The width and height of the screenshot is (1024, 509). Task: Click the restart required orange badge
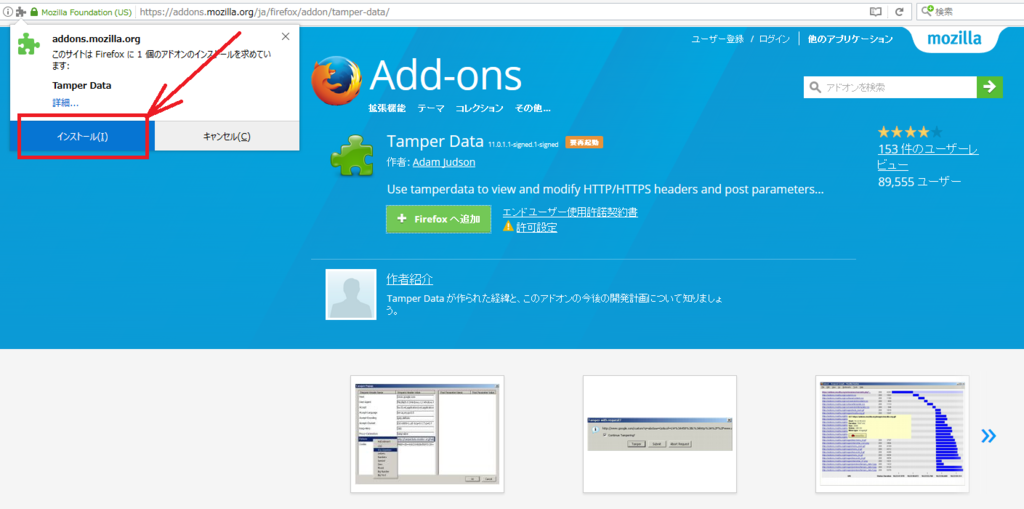pyautogui.click(x=584, y=142)
